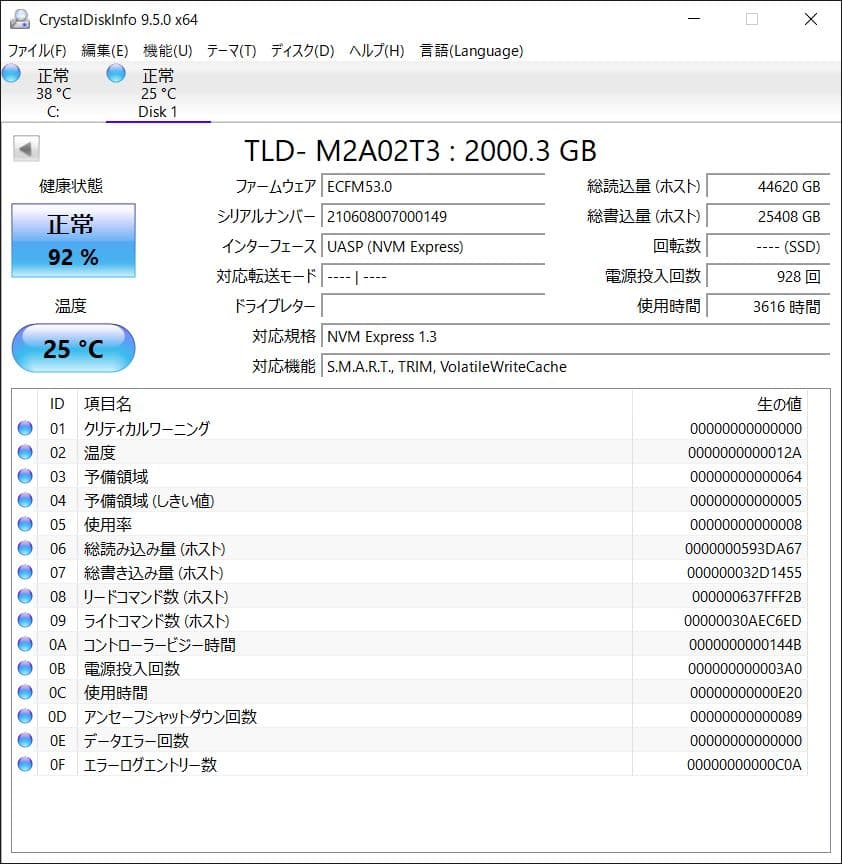Image resolution: width=842 pixels, height=864 pixels.
Task: Click status dot next to 使用率
Action: click(x=23, y=525)
